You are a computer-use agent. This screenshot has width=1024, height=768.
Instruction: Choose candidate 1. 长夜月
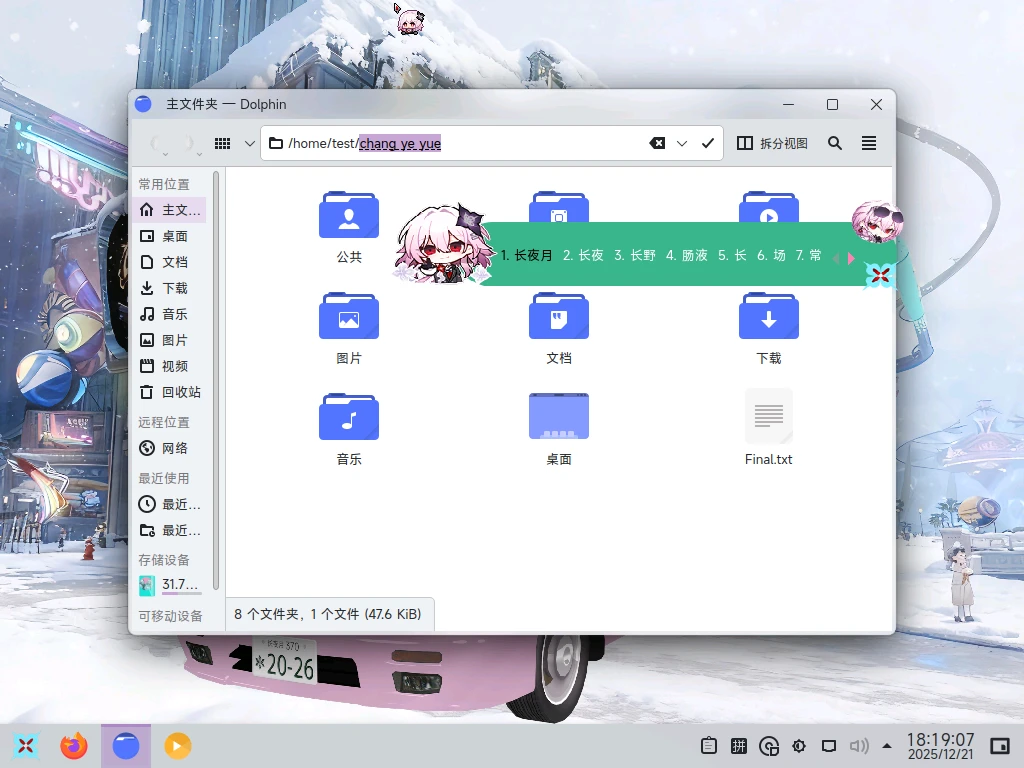click(526, 255)
